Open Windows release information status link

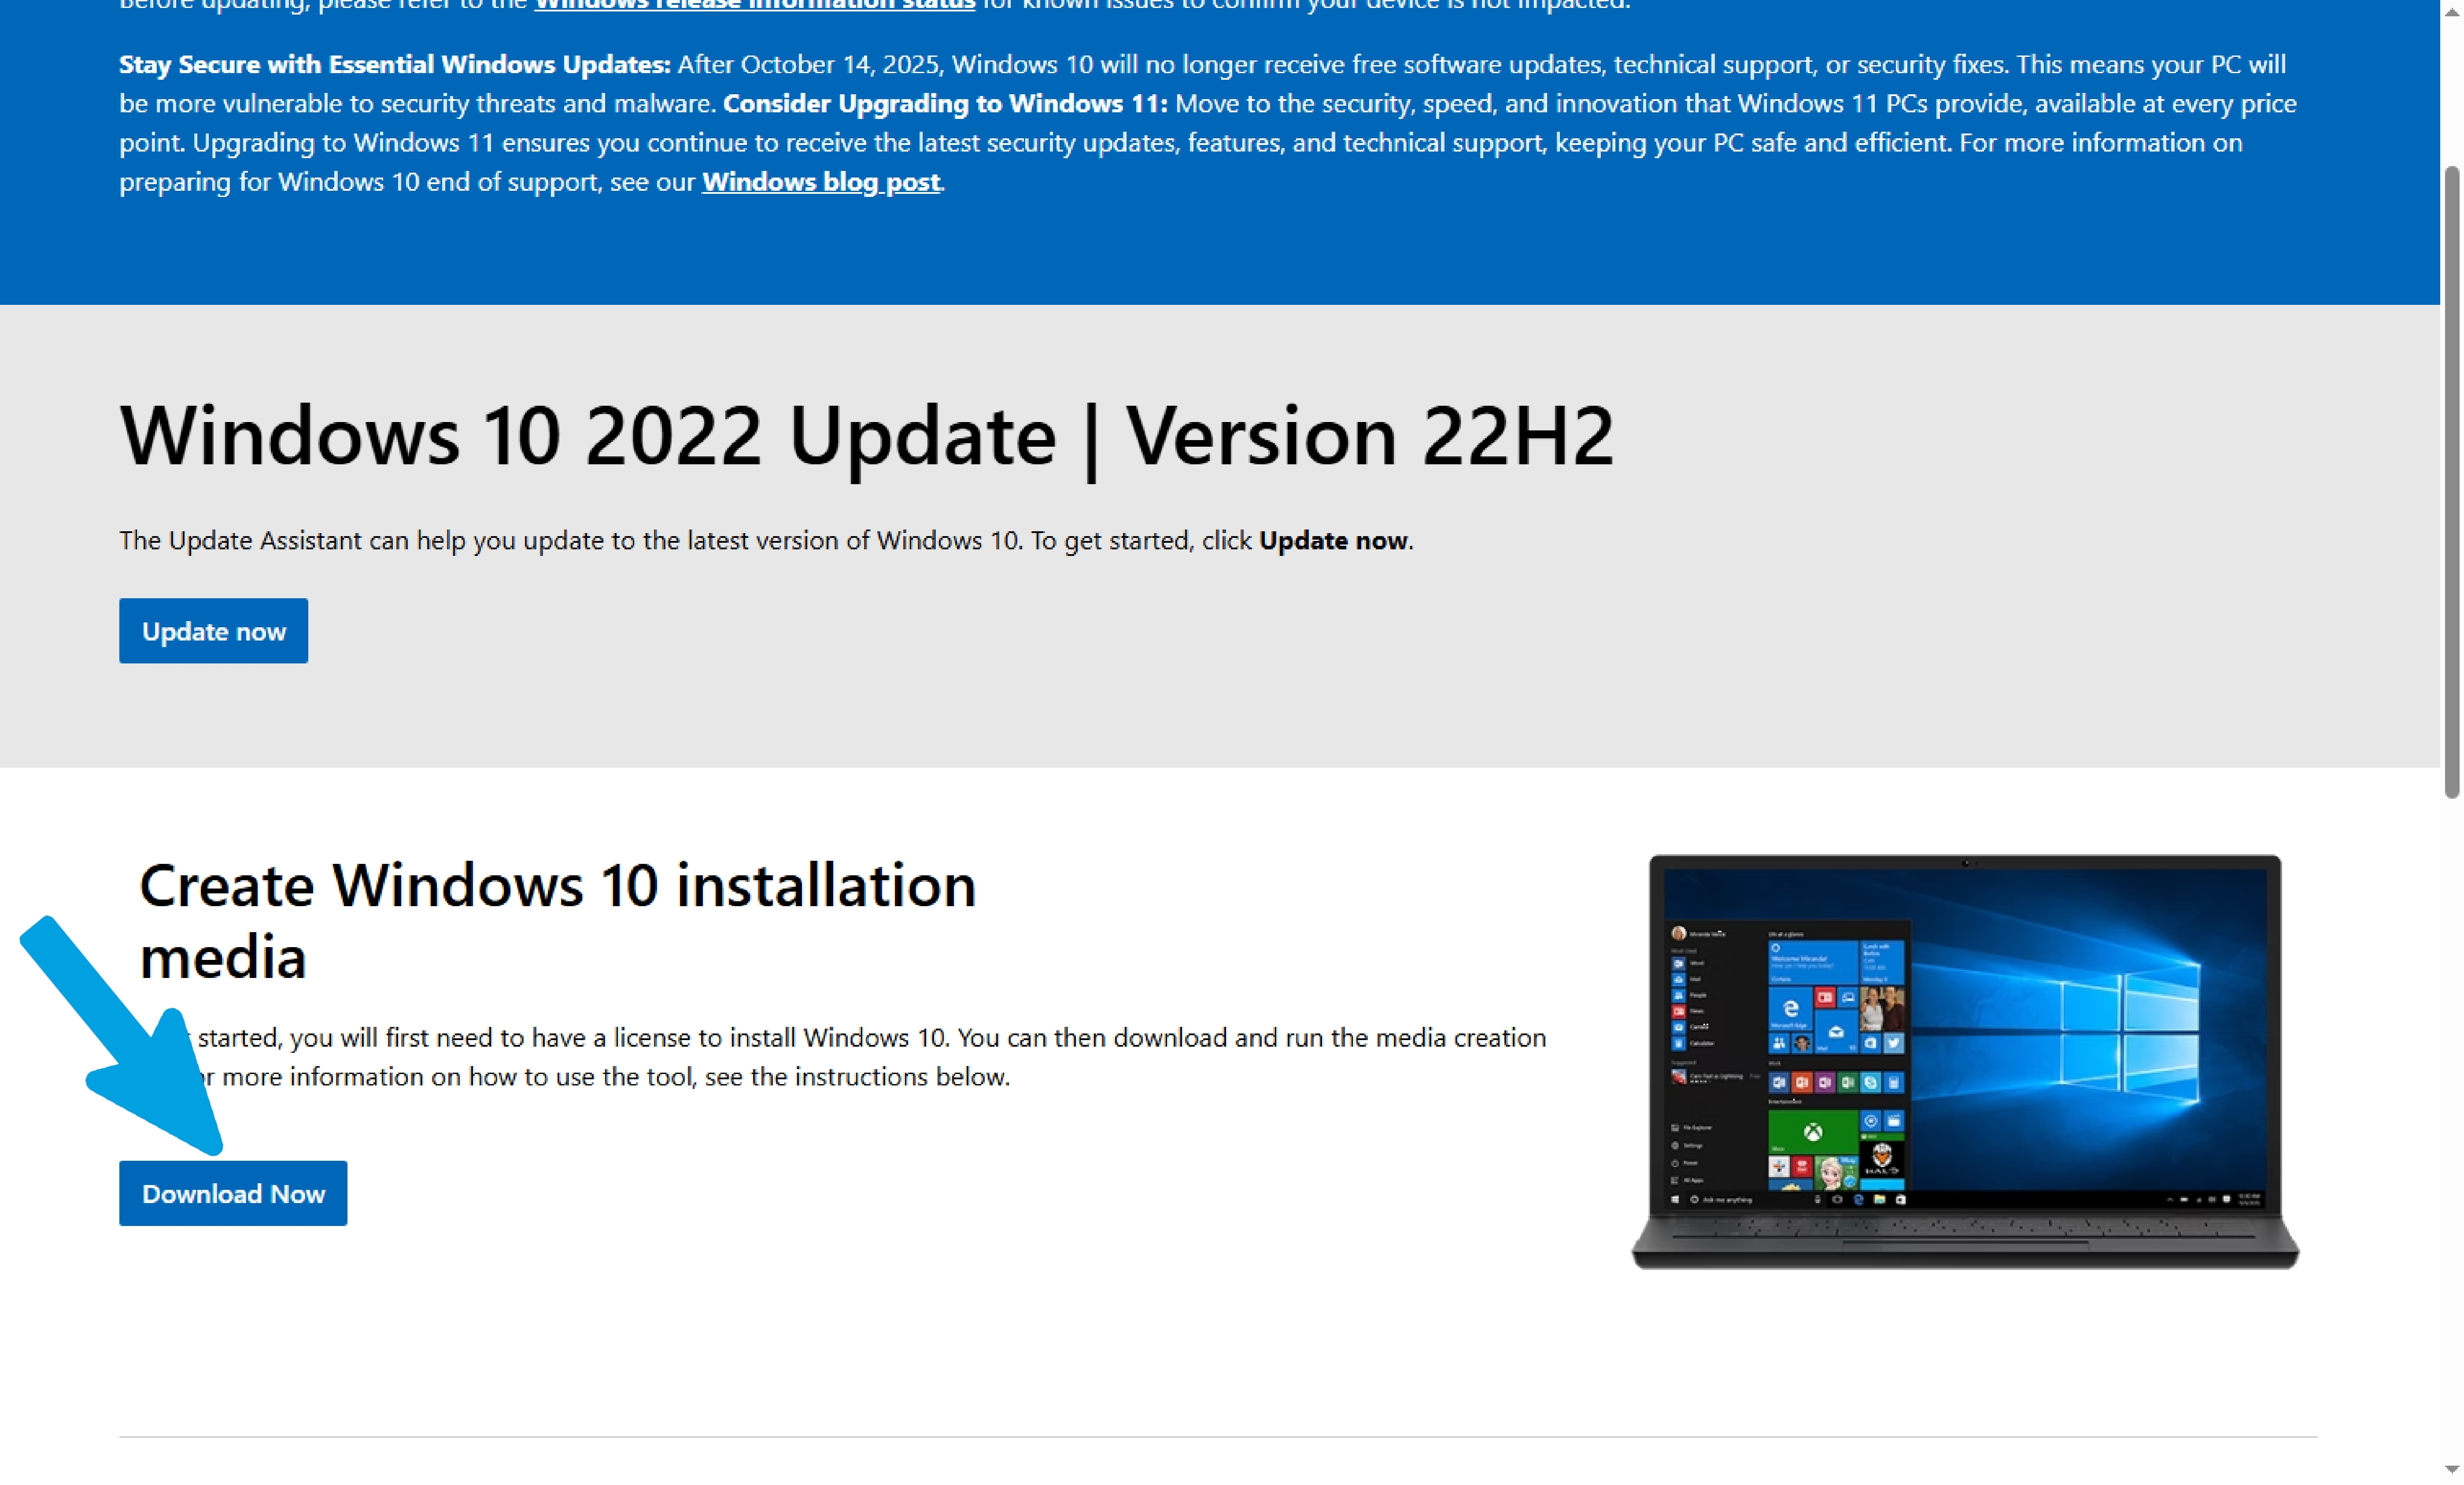coord(755,5)
